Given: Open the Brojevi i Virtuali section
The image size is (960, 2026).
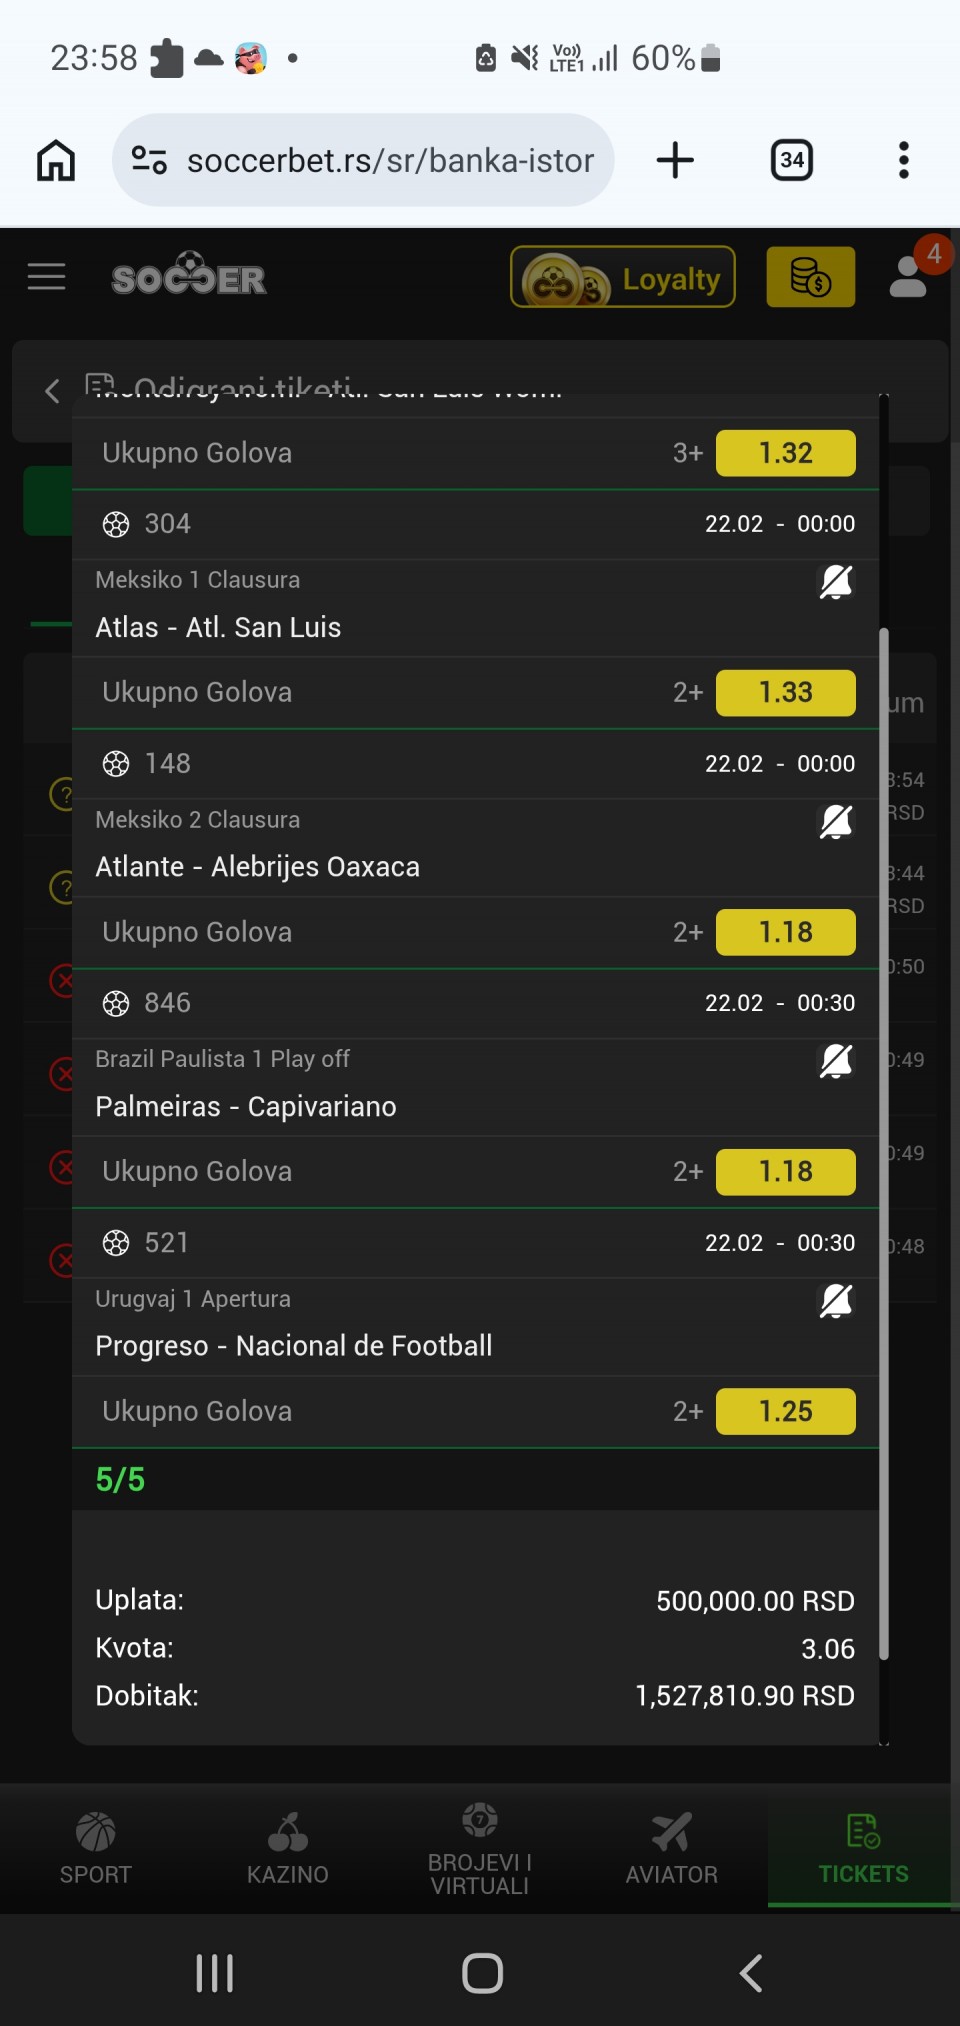Looking at the screenshot, I should (480, 1849).
